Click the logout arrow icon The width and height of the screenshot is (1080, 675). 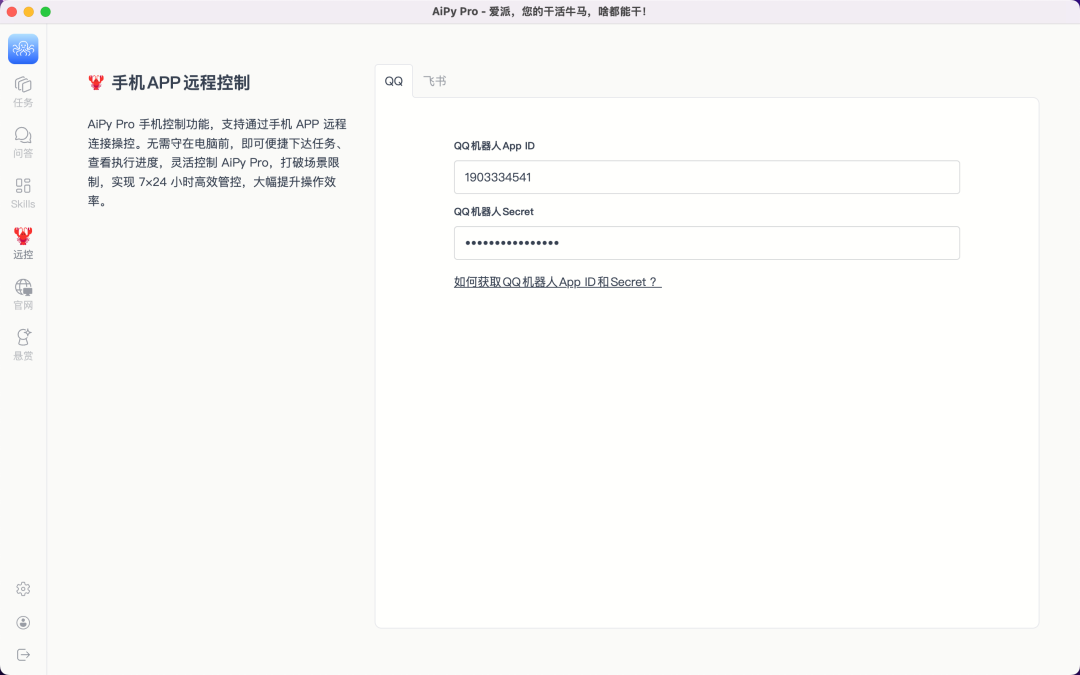click(x=22, y=655)
